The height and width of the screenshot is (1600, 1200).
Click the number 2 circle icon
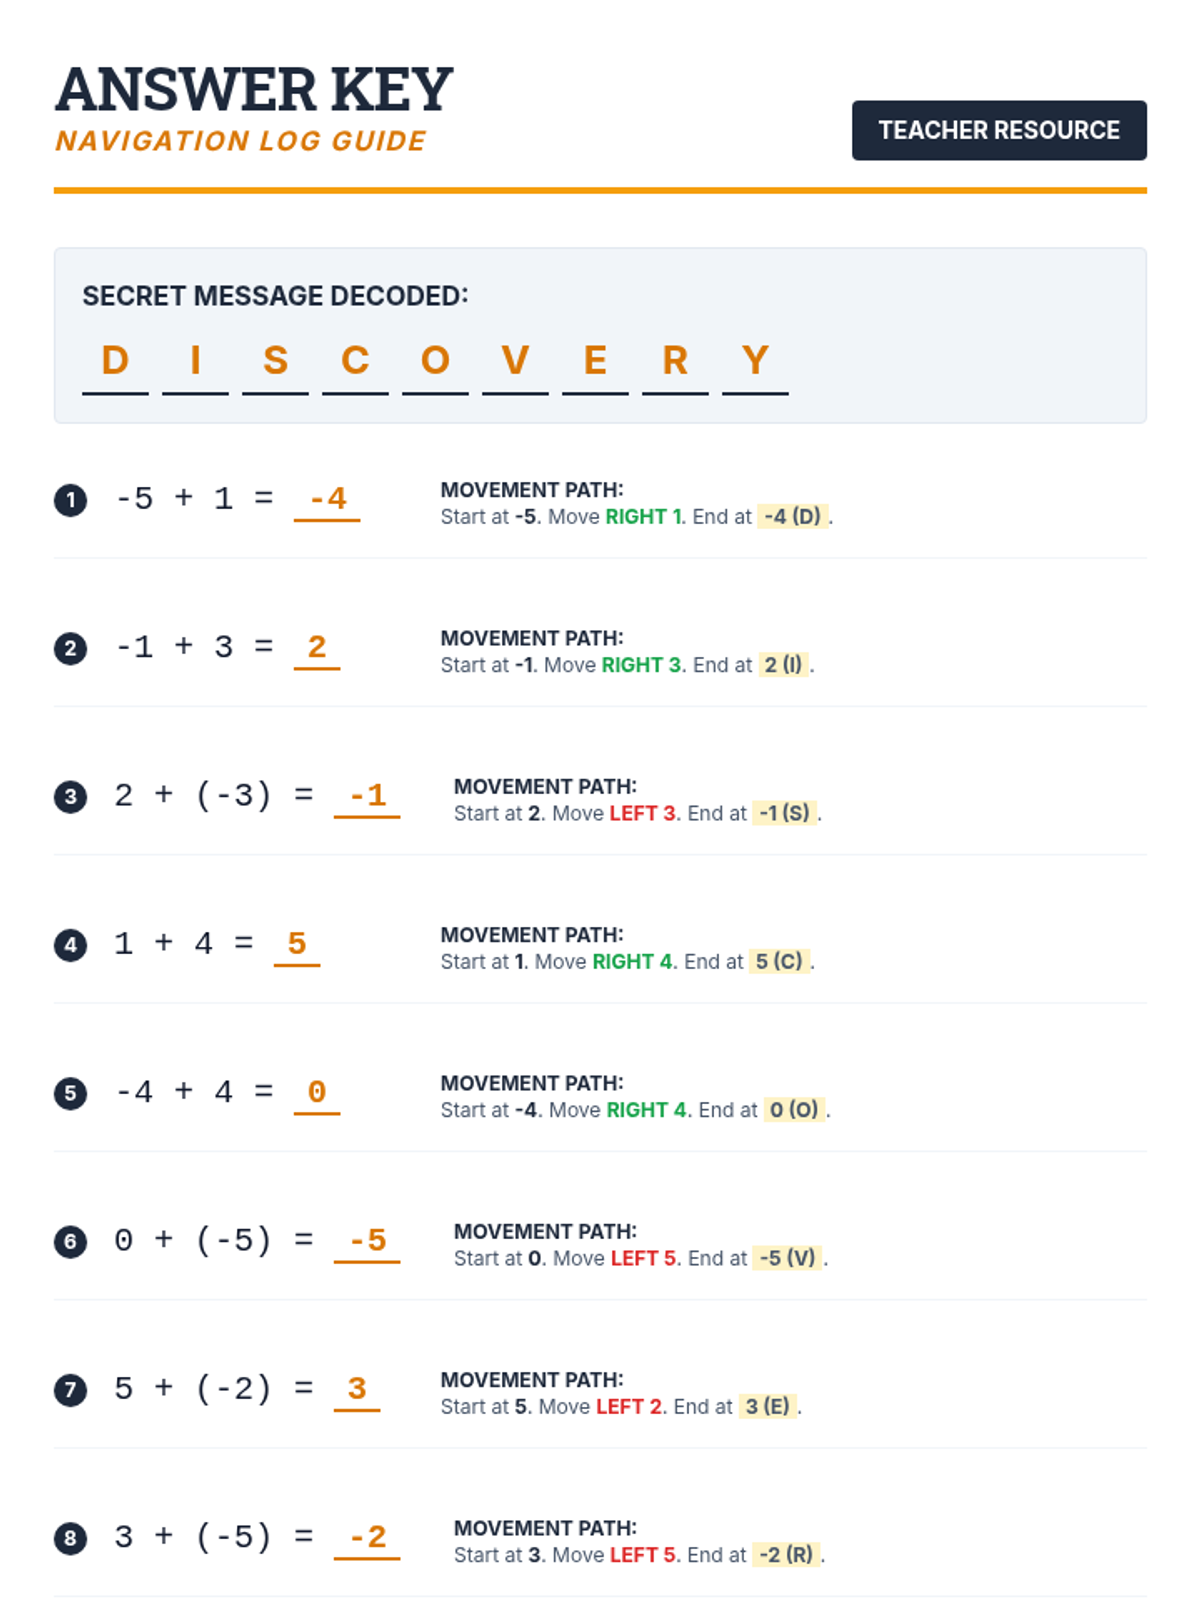click(x=70, y=648)
